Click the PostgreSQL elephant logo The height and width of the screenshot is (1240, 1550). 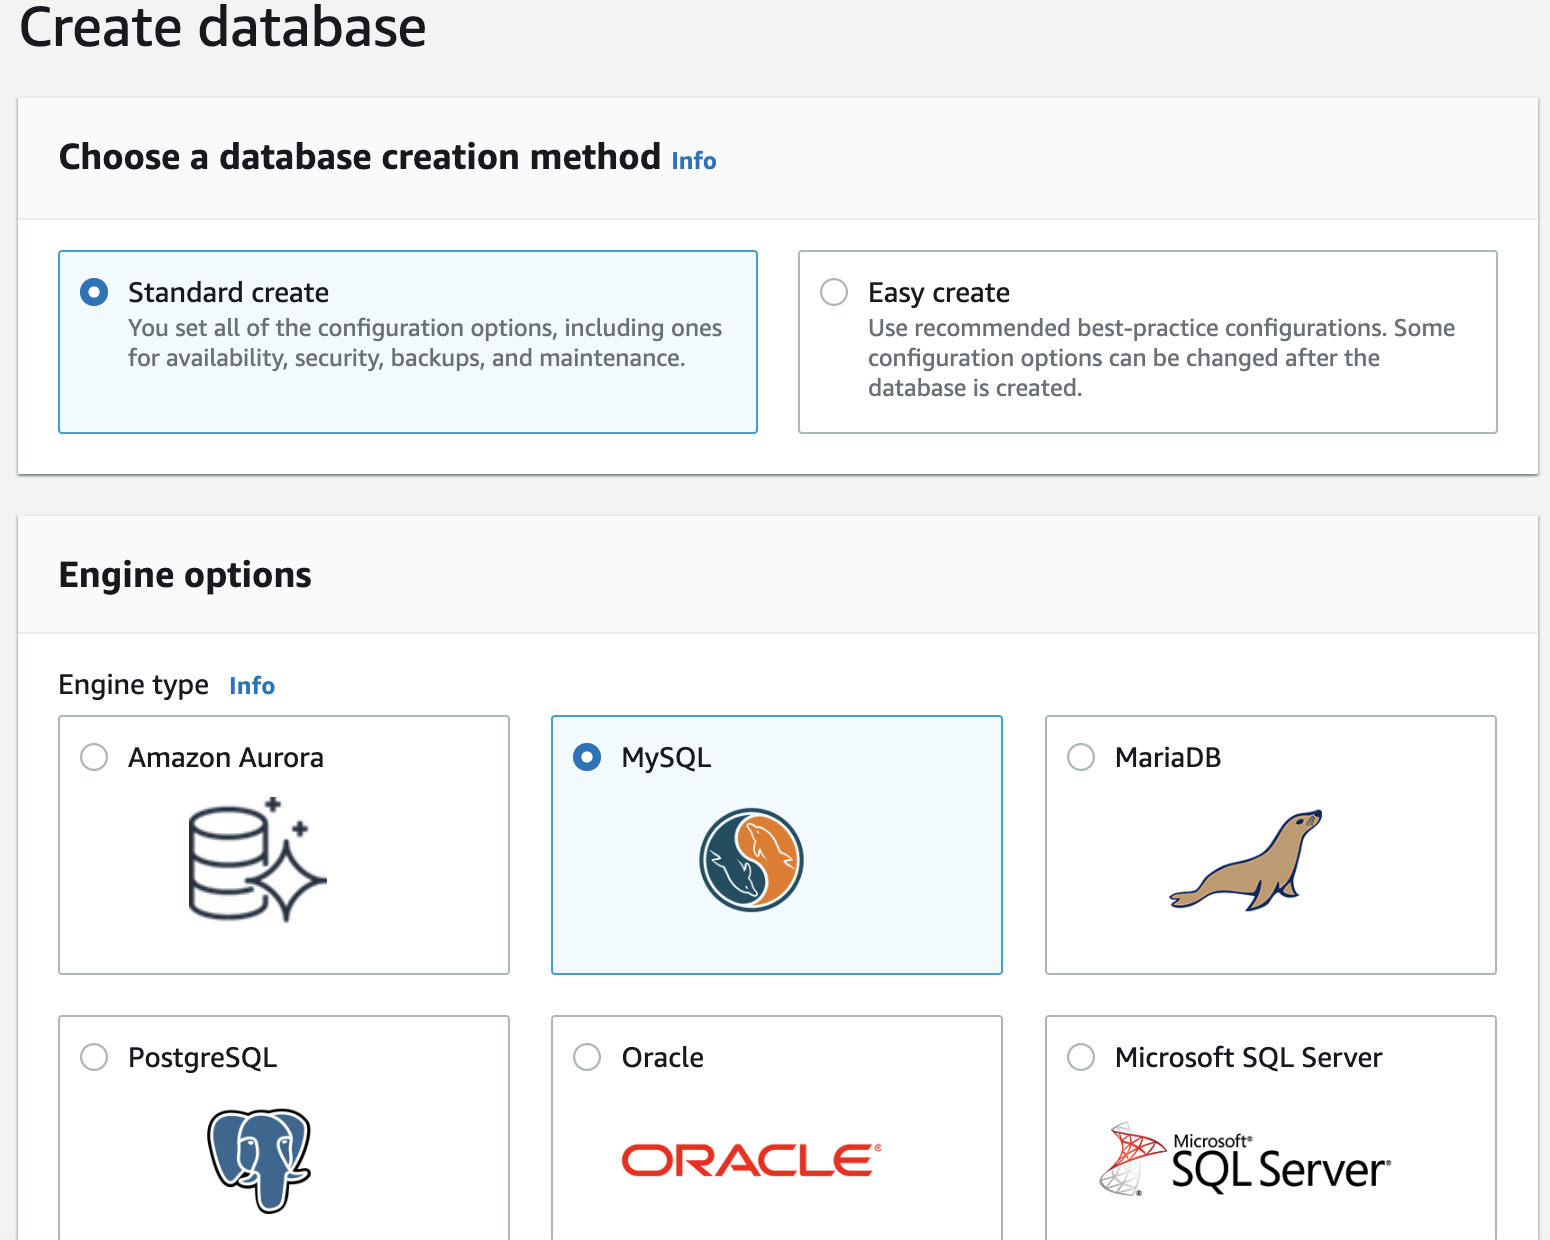(x=259, y=1160)
